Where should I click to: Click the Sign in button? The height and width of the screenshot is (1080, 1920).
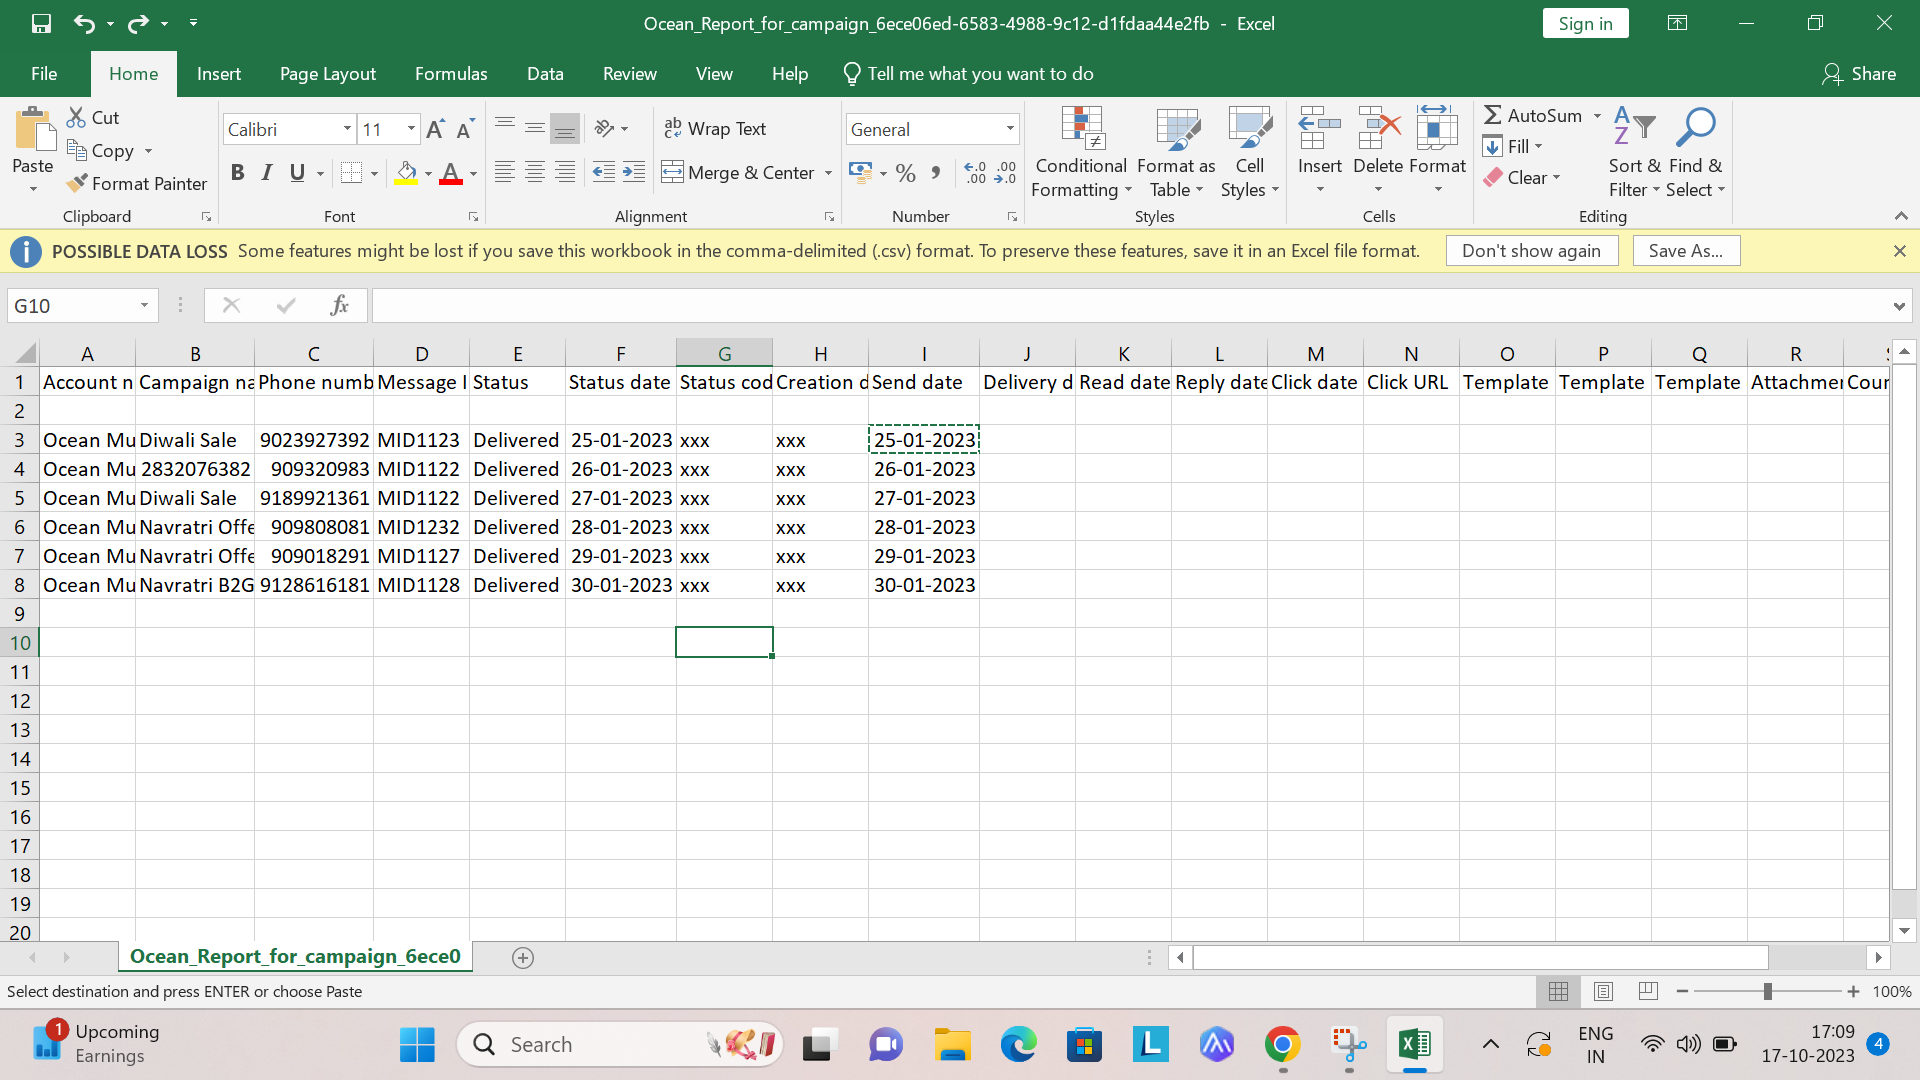[1585, 23]
